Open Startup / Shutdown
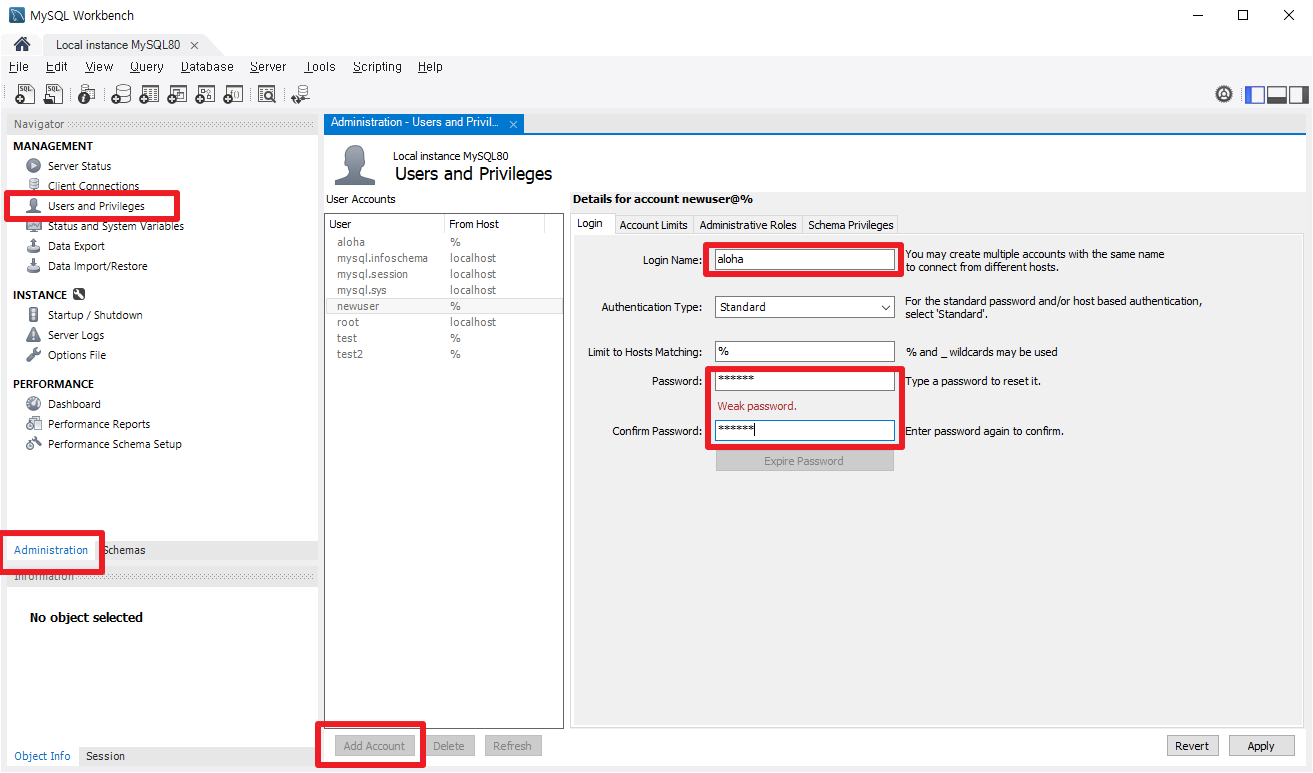 (x=95, y=315)
